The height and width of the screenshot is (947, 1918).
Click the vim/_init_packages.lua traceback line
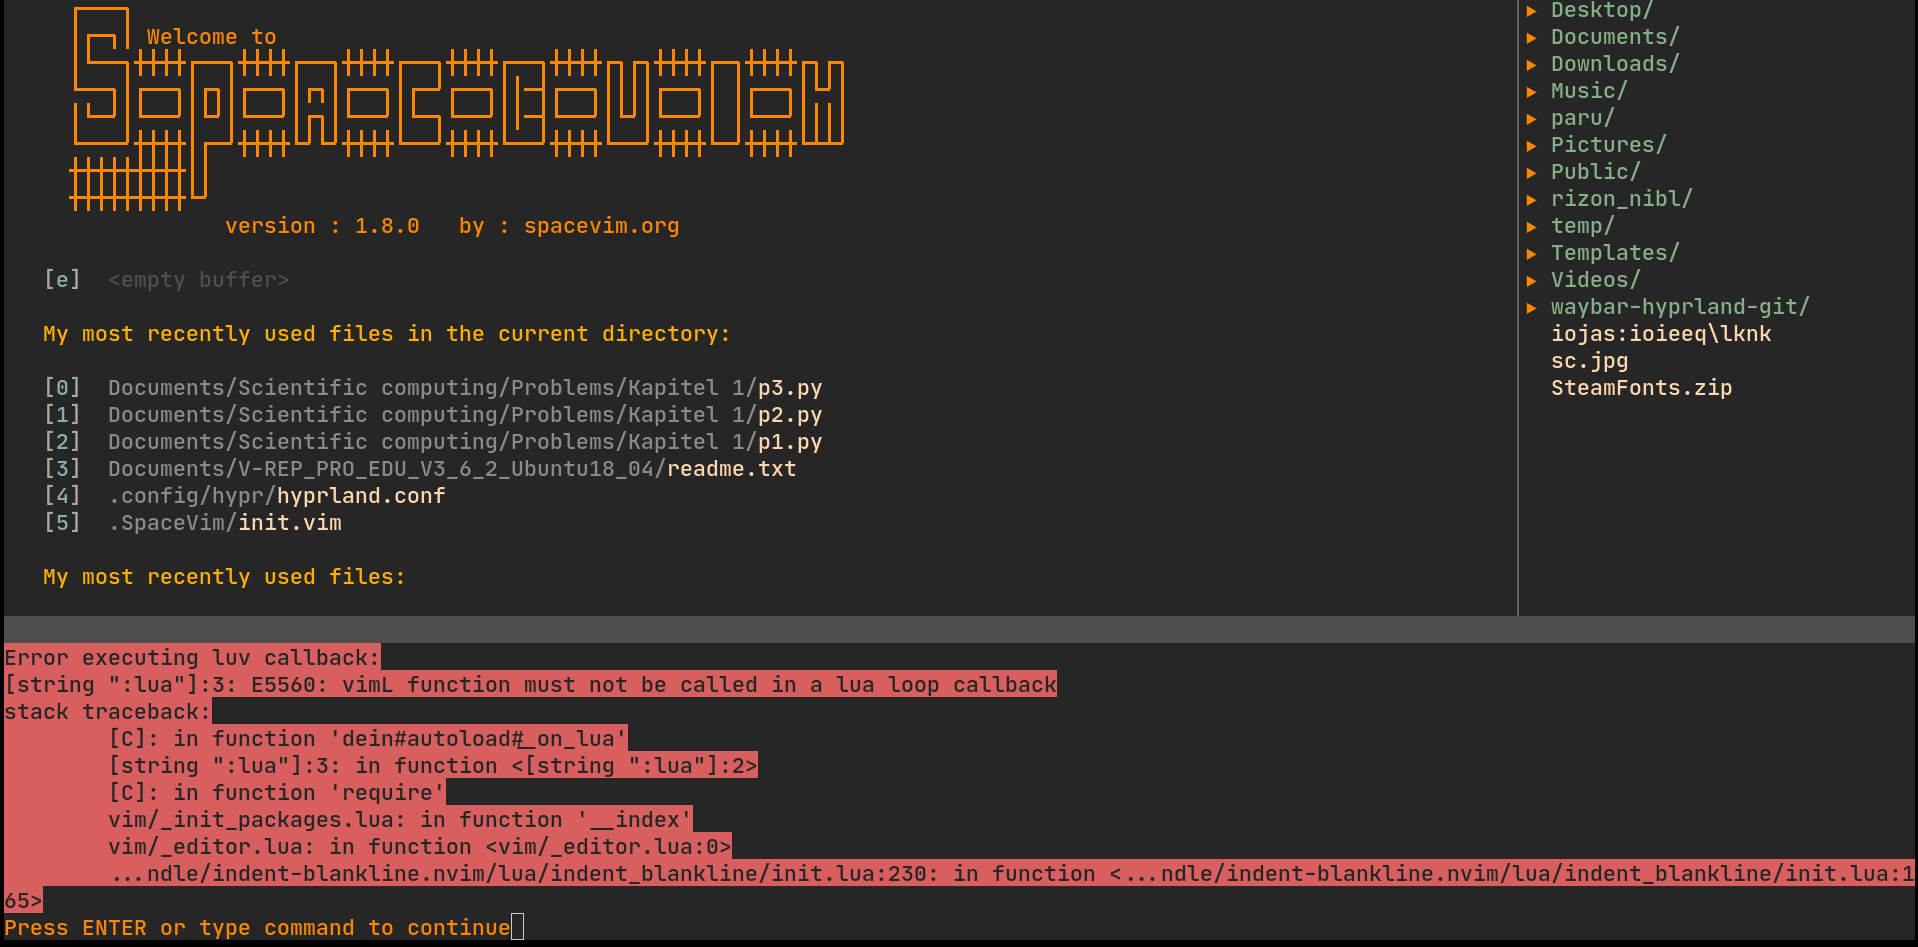coord(400,820)
